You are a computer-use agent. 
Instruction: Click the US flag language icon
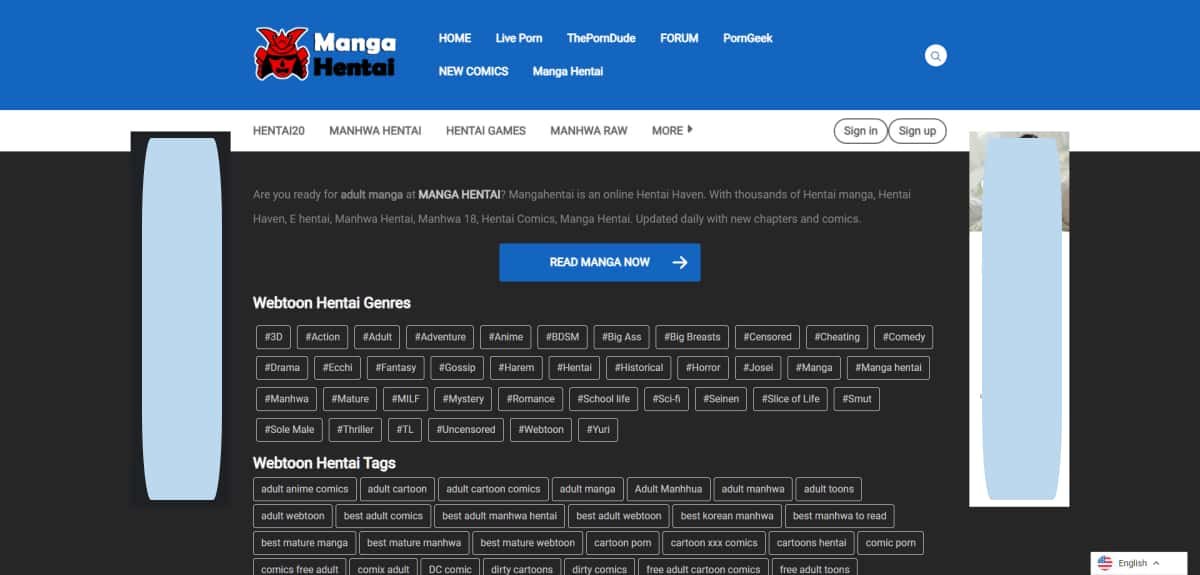[1105, 563]
